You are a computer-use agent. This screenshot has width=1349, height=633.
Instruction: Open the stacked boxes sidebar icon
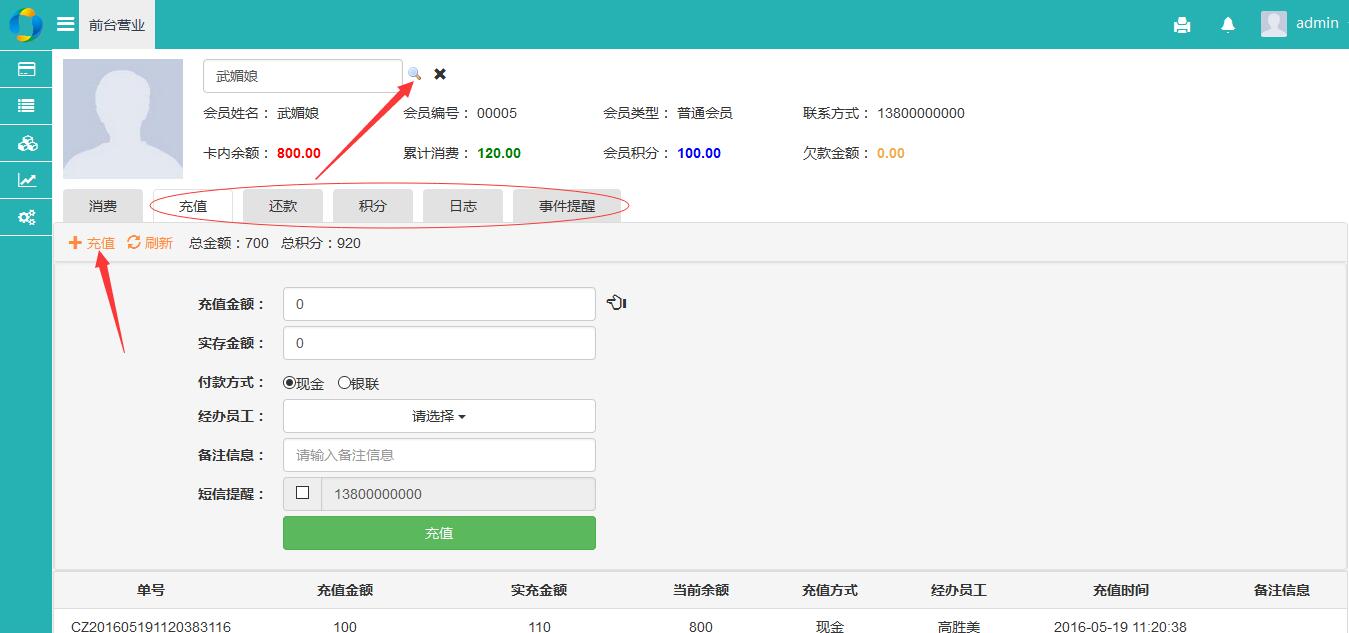point(27,143)
